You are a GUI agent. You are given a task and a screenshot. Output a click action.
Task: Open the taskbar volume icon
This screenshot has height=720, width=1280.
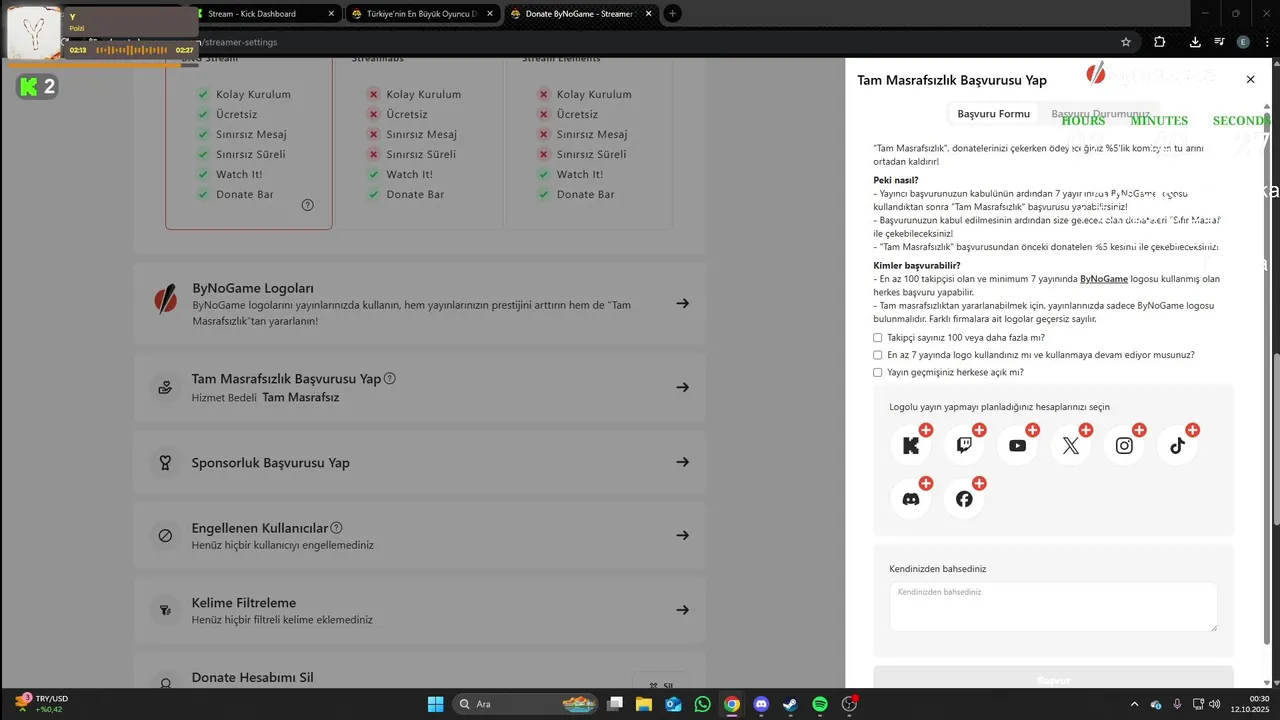tap(1214, 704)
